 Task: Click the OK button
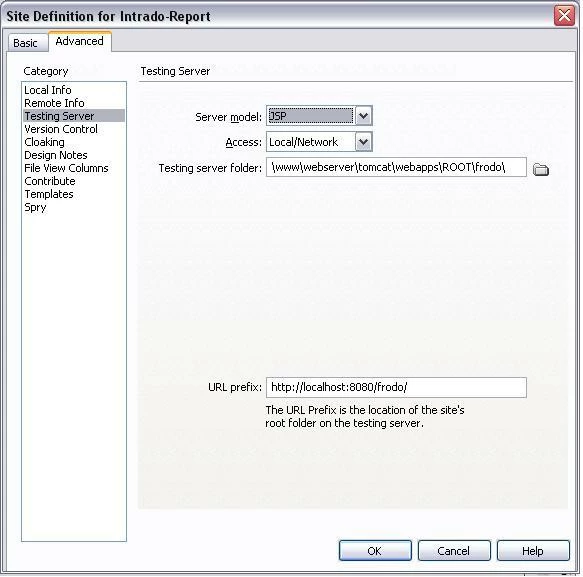[x=375, y=551]
